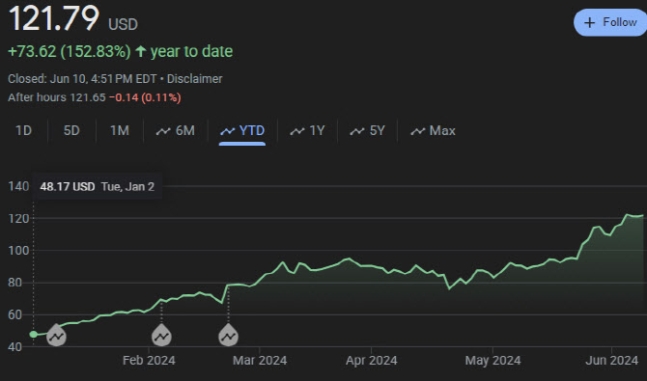
Task: Click the 48.17 USD Jan 2 tooltip
Action: point(97,187)
